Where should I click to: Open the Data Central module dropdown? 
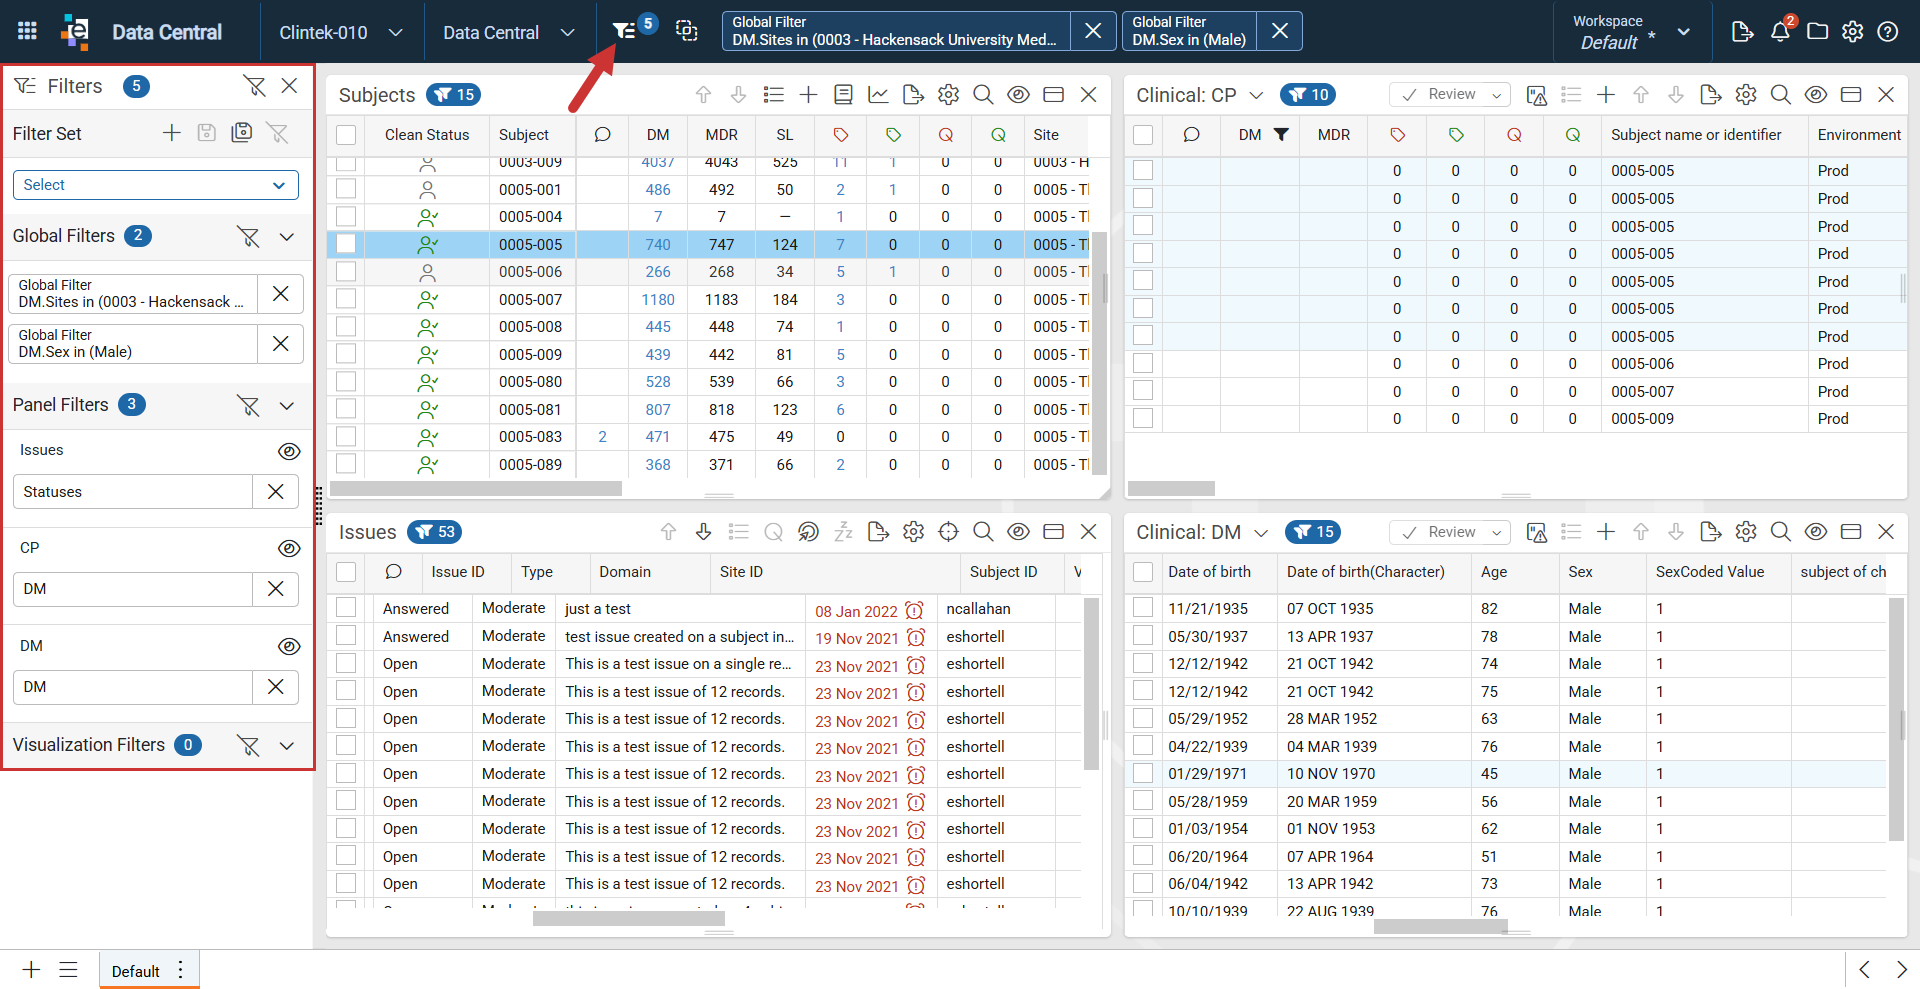(509, 32)
